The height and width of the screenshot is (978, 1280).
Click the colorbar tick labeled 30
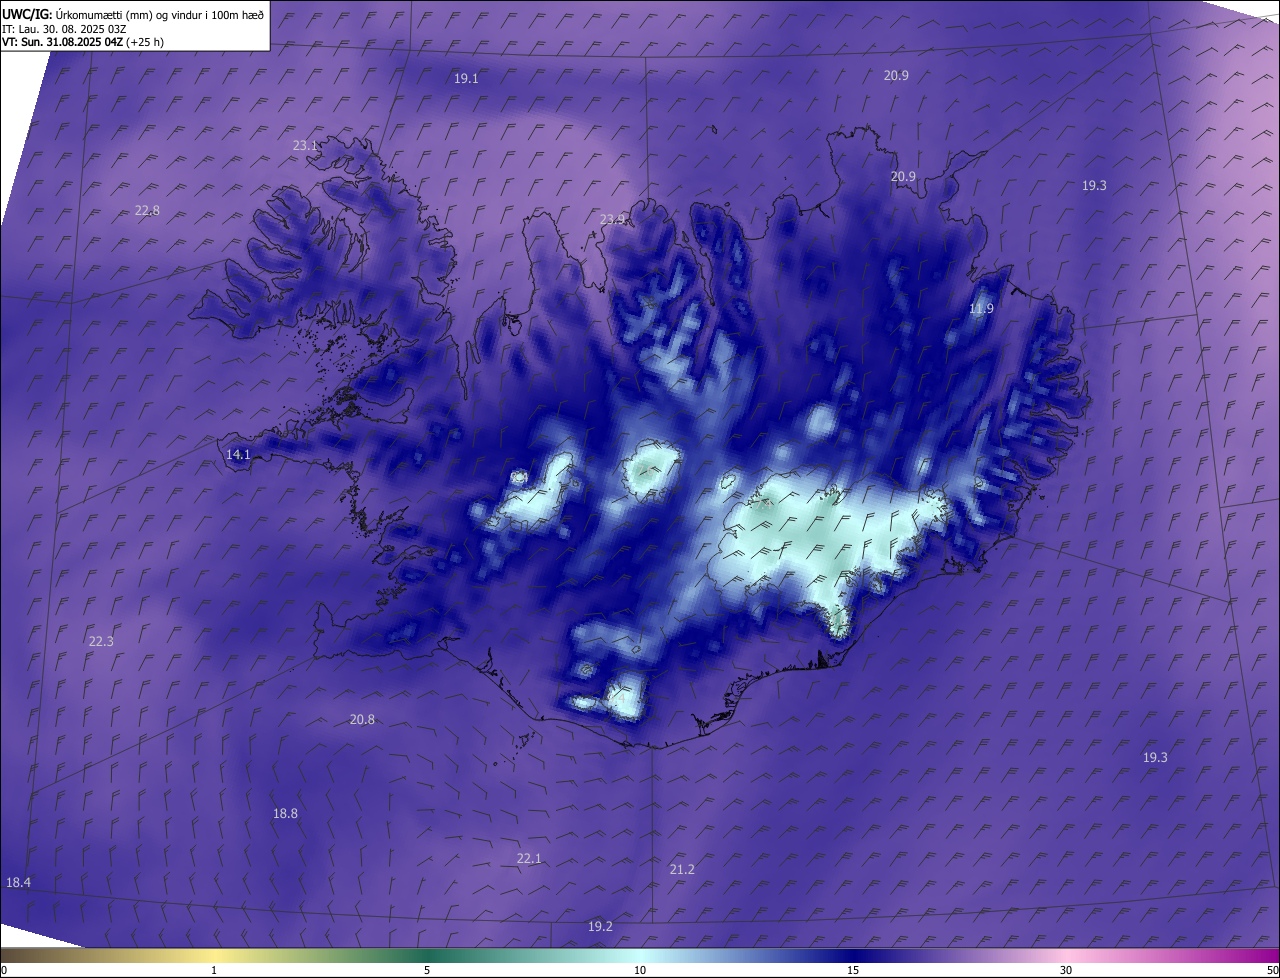pyautogui.click(x=1066, y=971)
